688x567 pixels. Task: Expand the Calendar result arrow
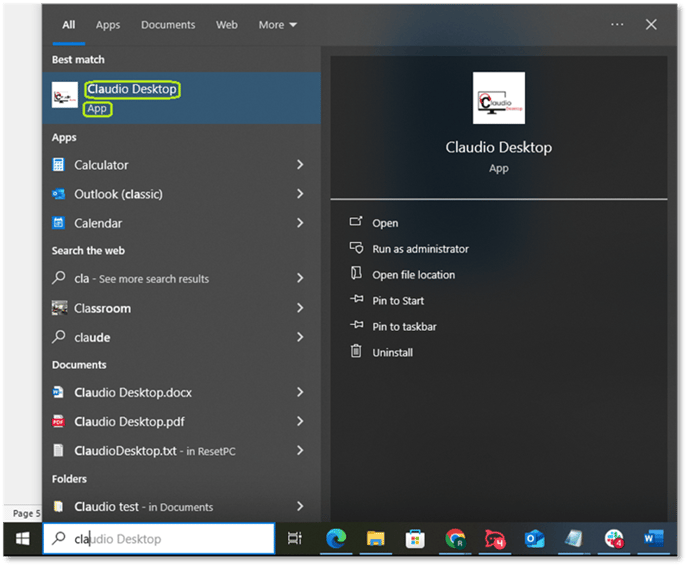coord(300,223)
